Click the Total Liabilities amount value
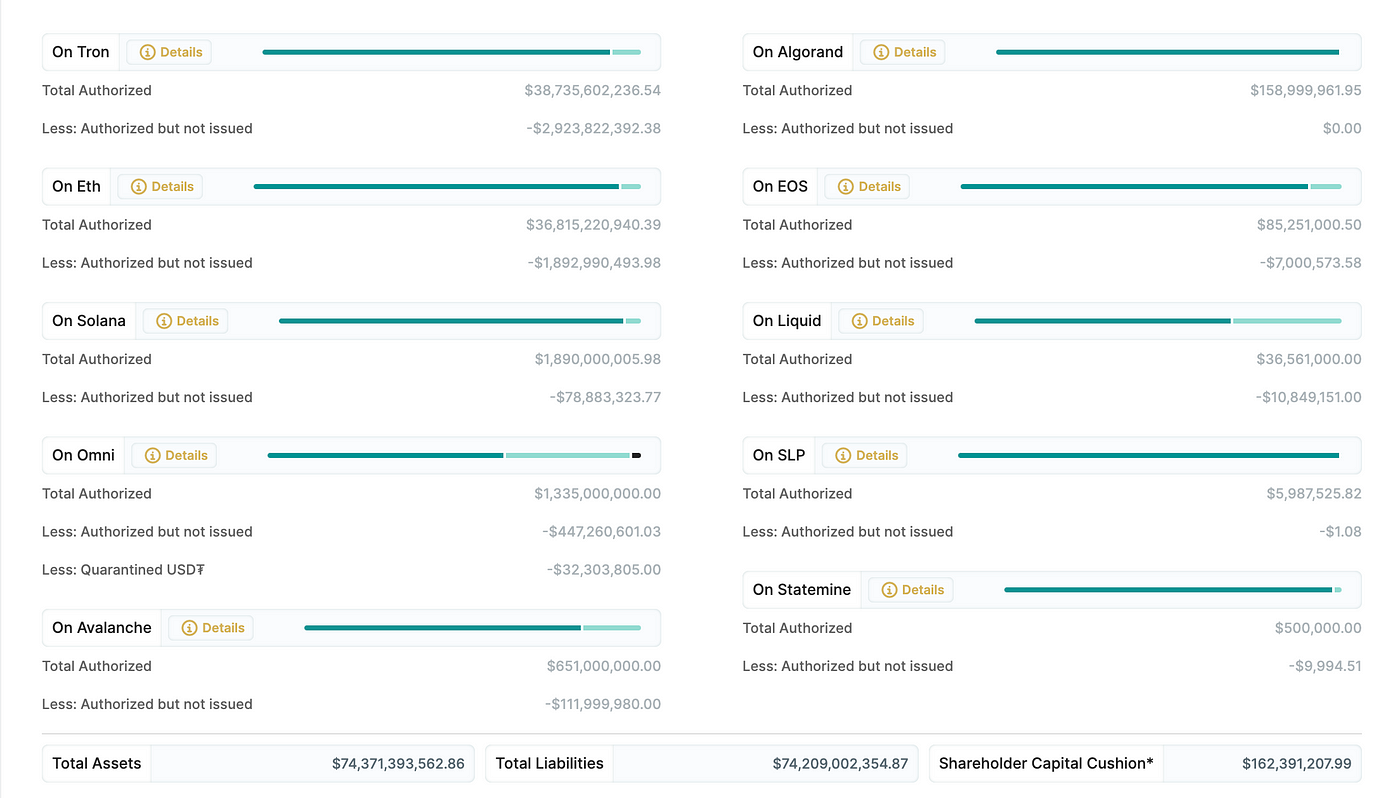The image size is (1400, 798). click(840, 764)
